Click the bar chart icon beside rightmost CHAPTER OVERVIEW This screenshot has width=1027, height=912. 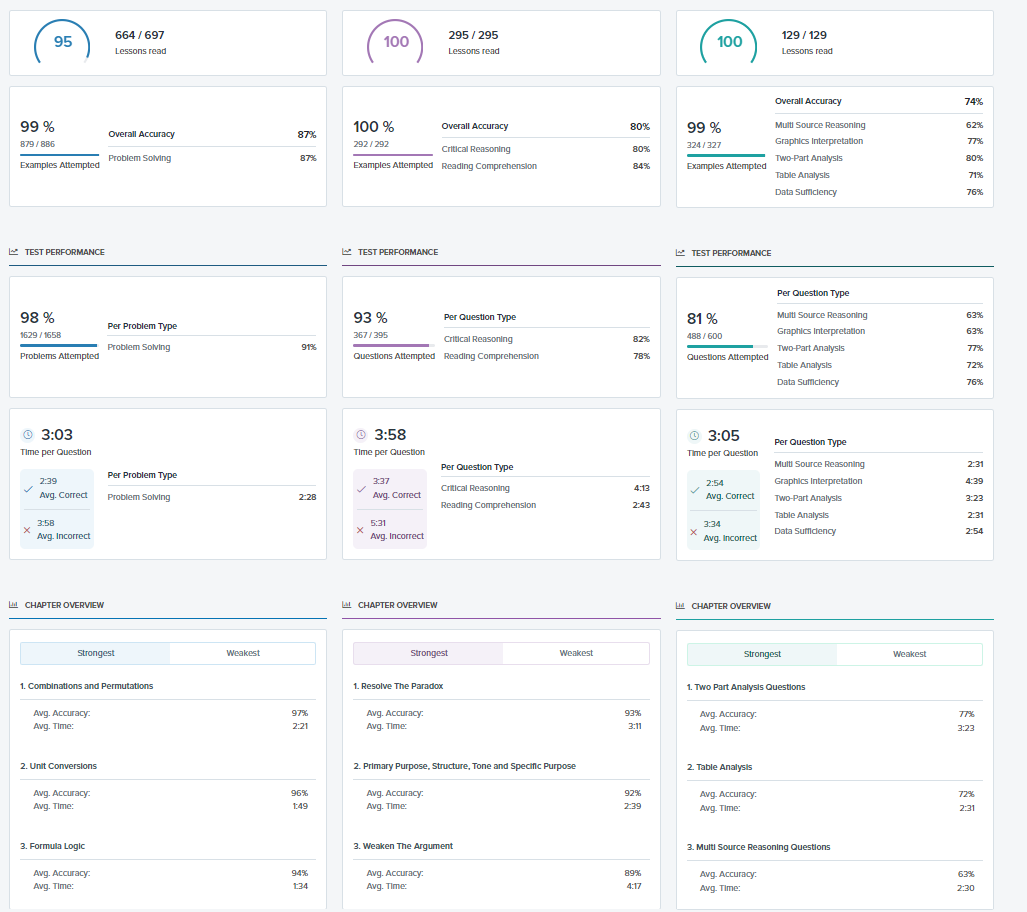680,606
